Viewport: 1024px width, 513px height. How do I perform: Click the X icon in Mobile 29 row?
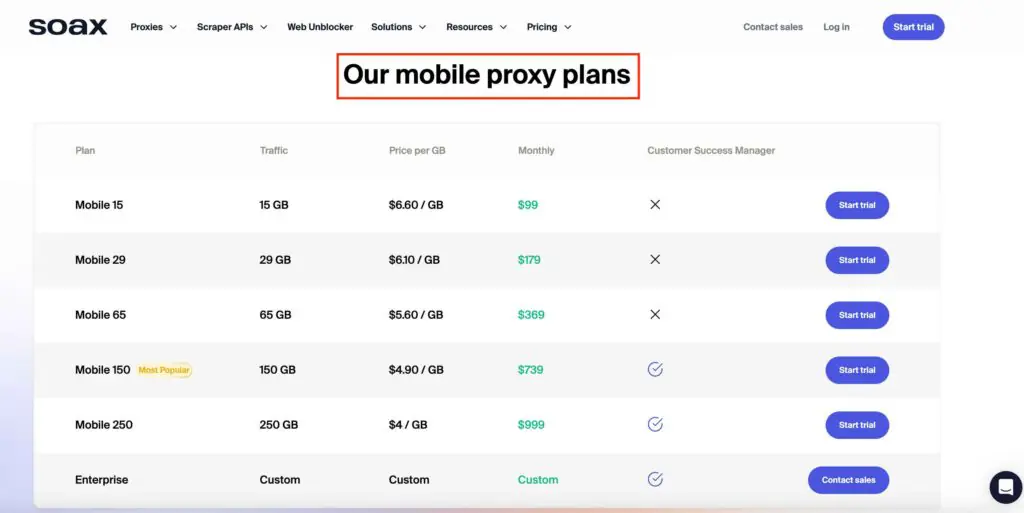(655, 260)
